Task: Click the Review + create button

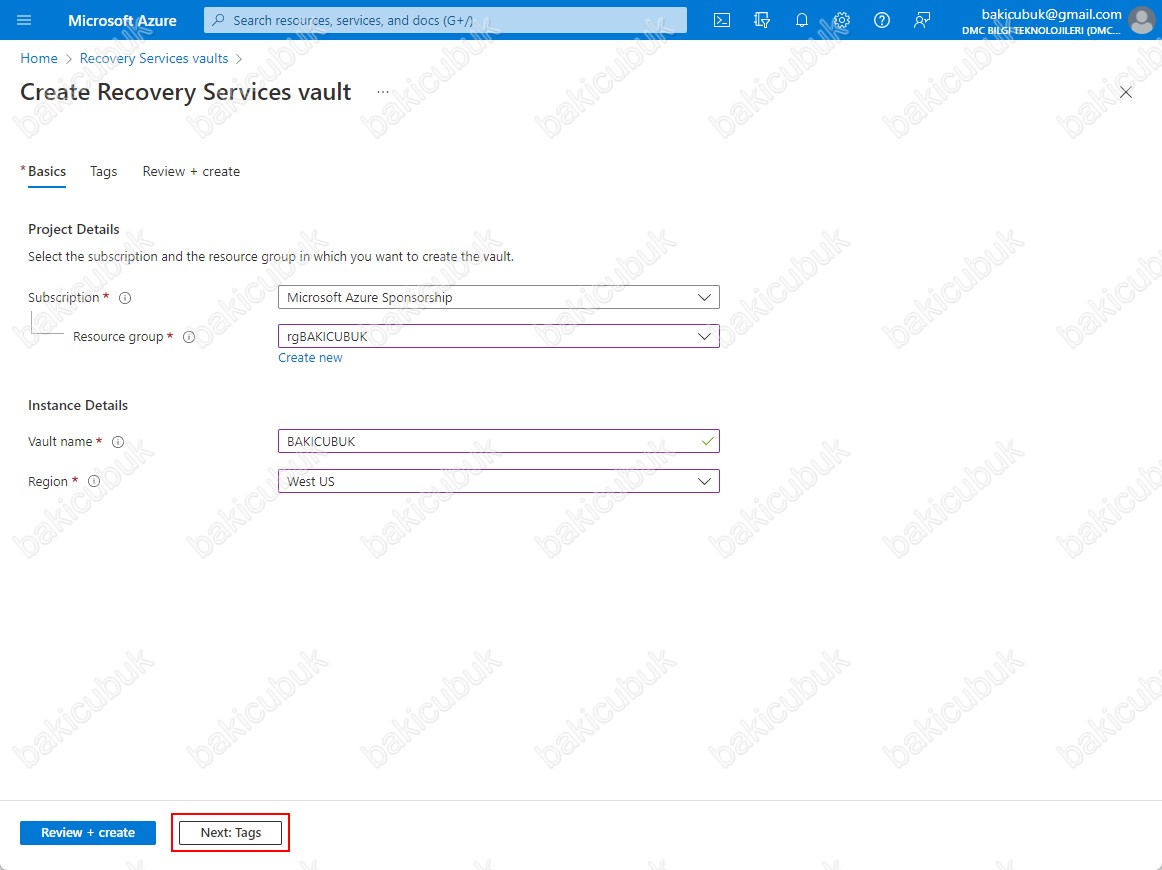Action: point(88,833)
